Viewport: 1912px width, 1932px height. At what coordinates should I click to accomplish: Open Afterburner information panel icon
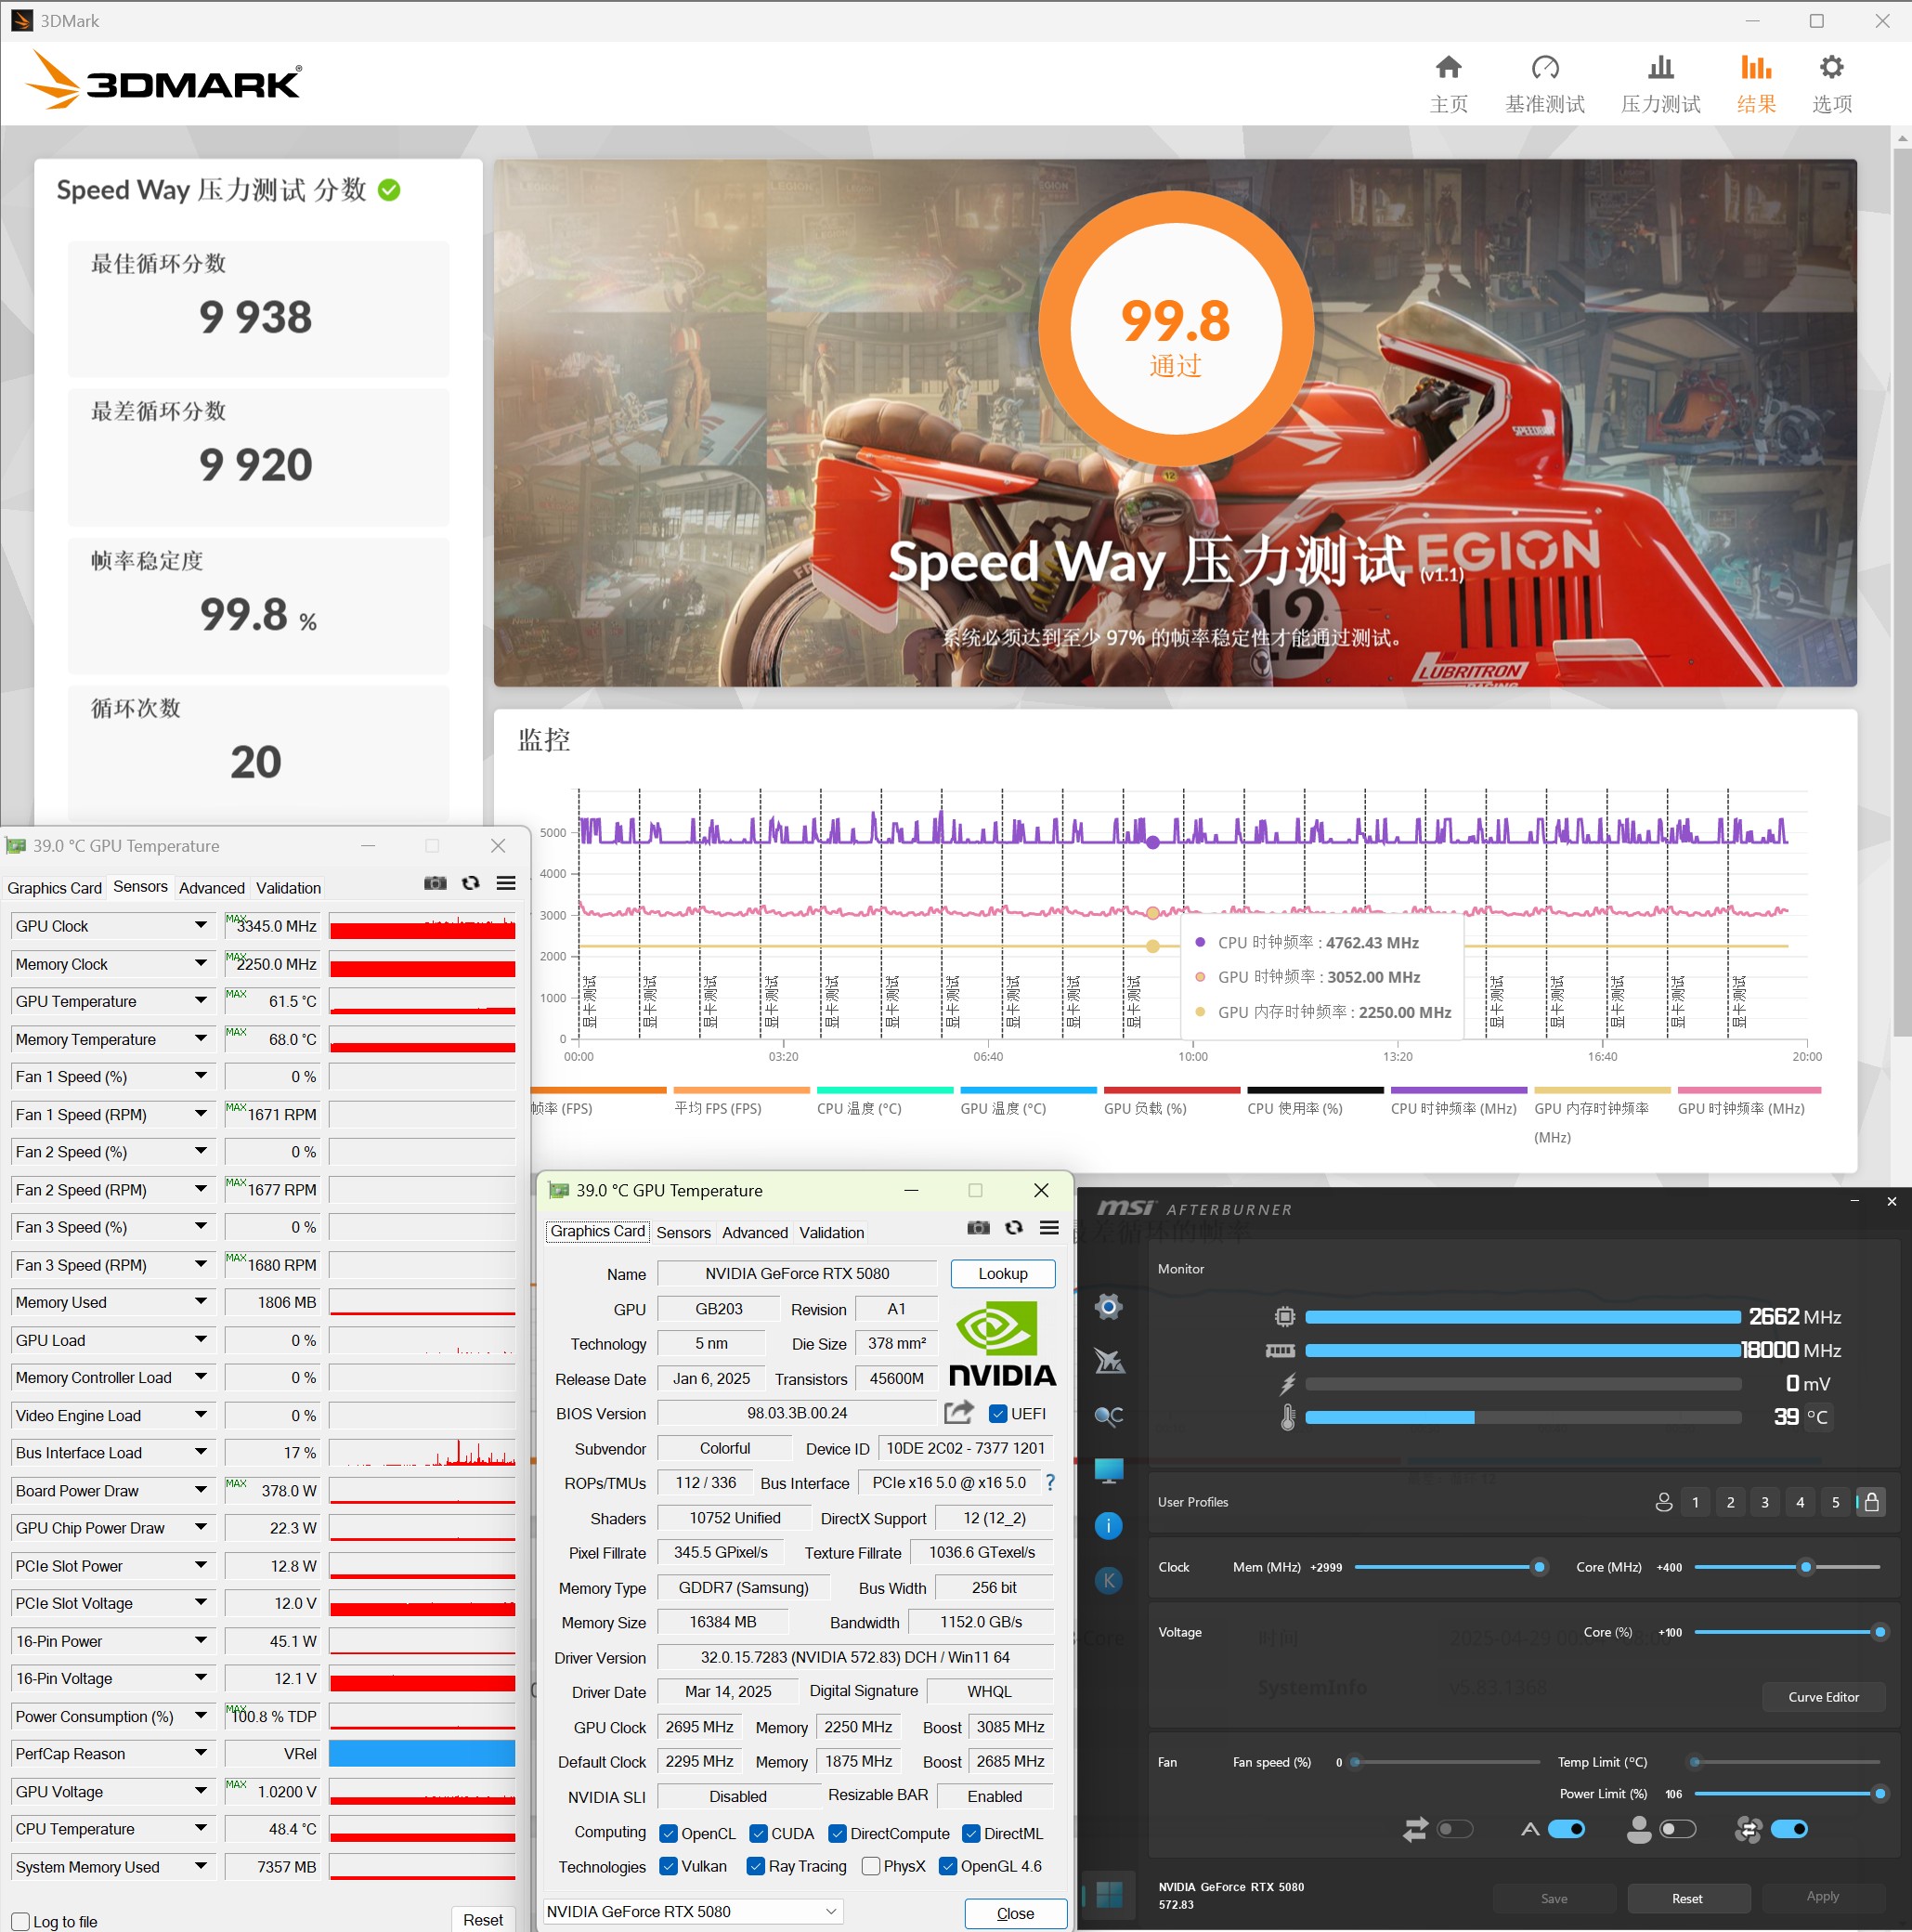tap(1108, 1525)
